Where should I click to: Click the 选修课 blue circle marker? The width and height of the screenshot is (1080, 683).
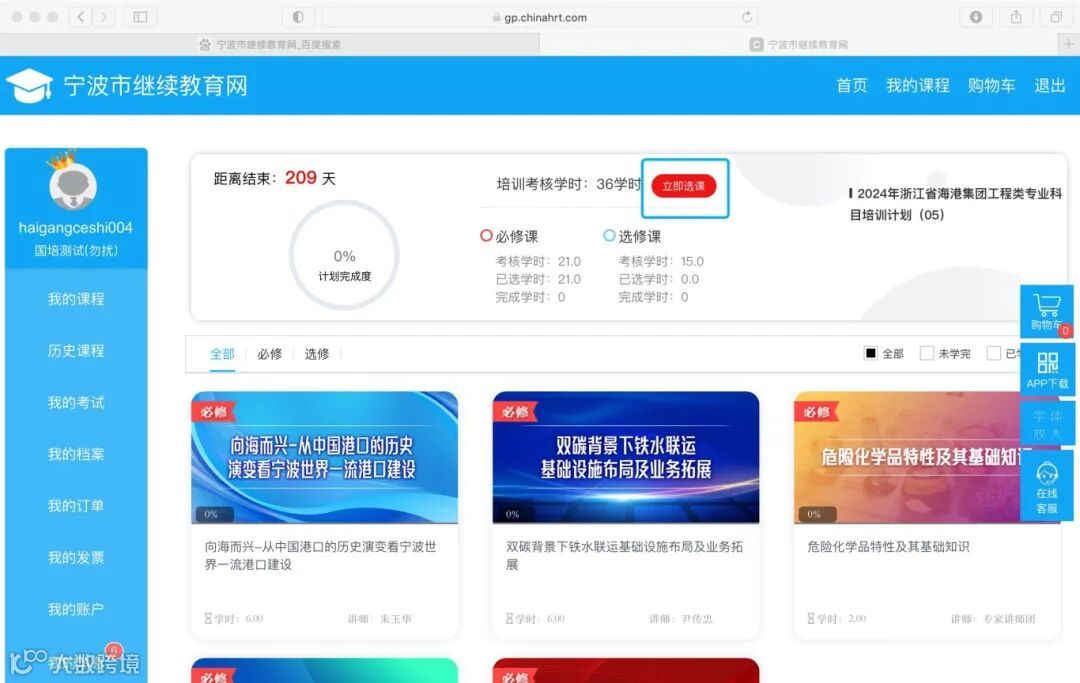[609, 235]
